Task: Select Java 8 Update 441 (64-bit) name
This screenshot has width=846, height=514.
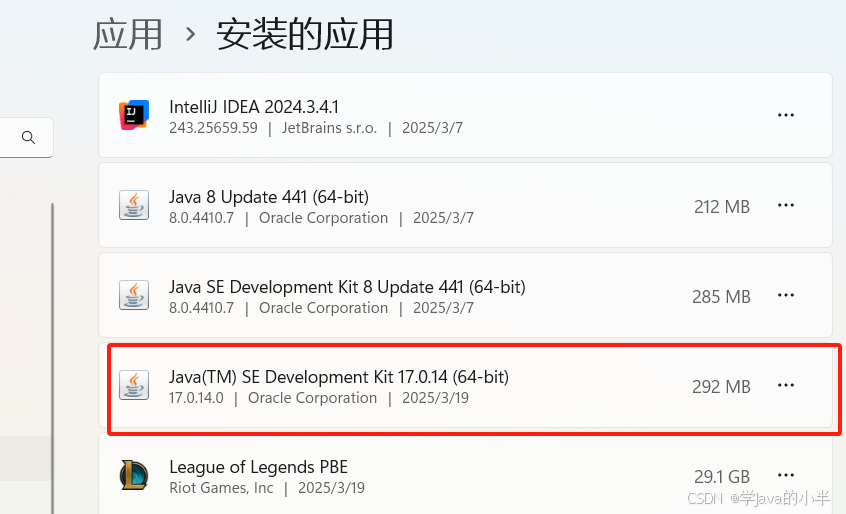Action: point(269,197)
